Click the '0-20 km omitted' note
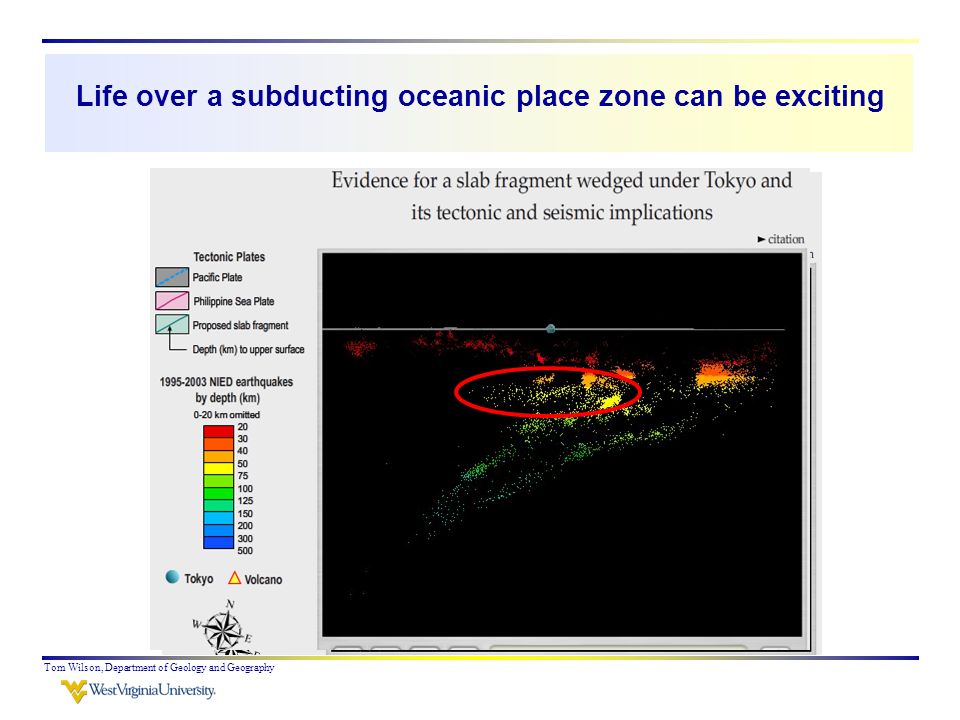Viewport: 960px width, 720px height. 227,415
